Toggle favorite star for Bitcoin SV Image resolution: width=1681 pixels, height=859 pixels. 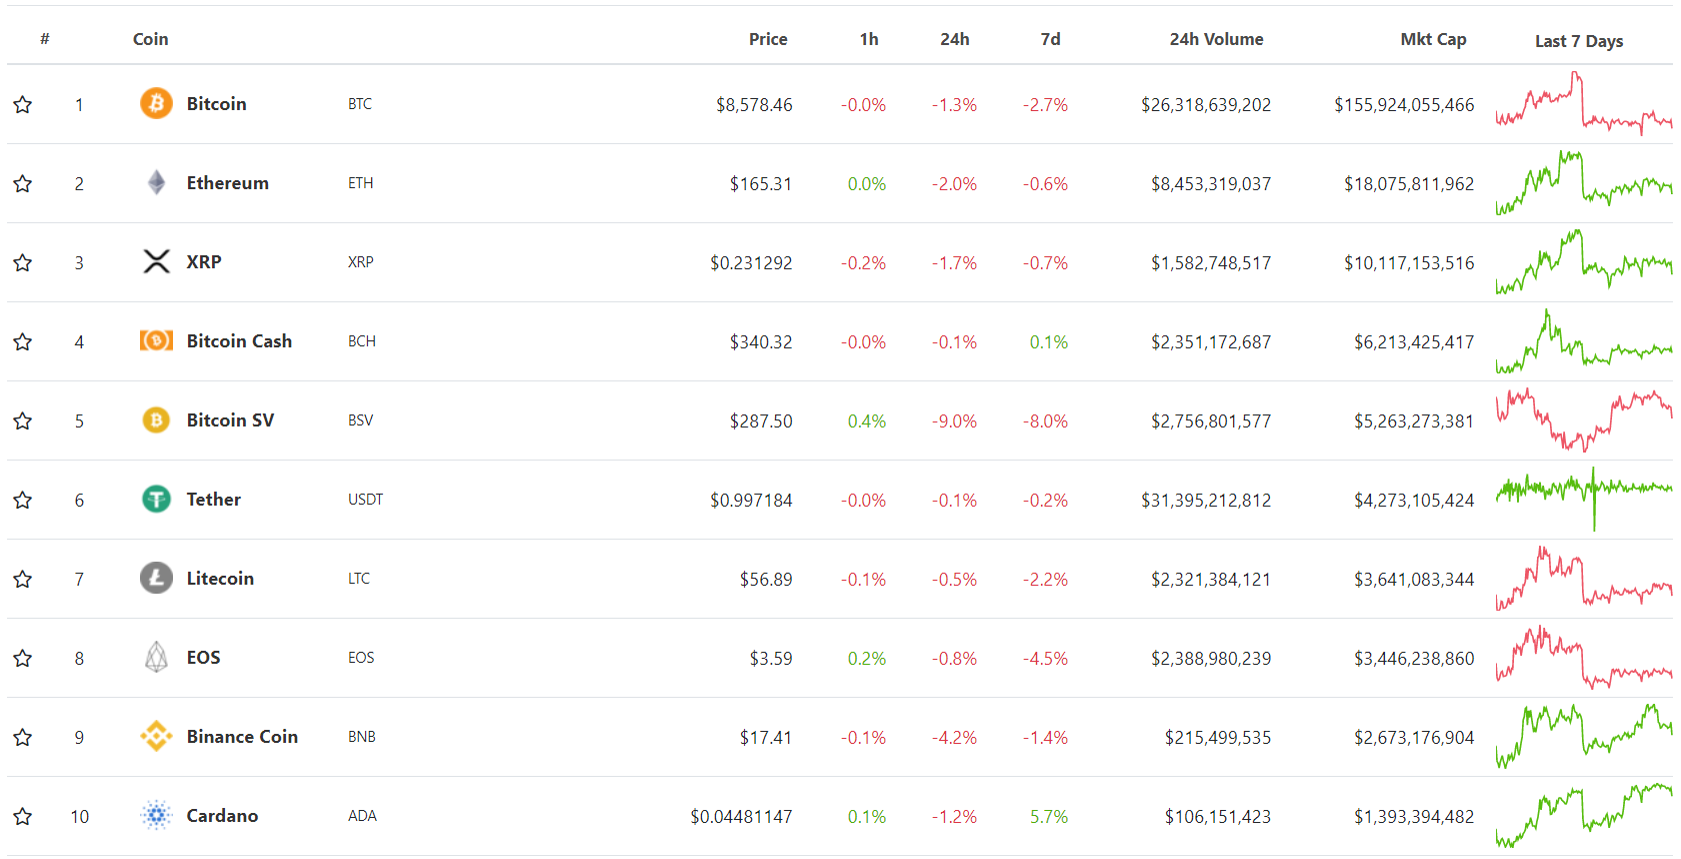click(23, 420)
